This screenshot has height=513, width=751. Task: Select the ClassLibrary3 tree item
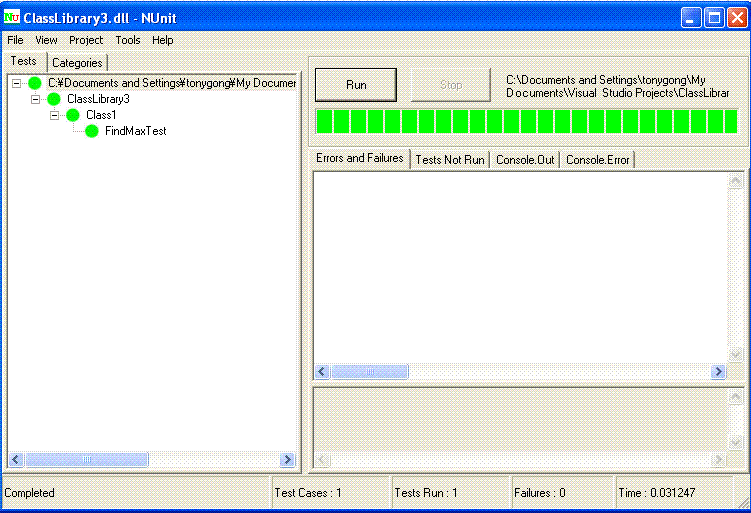(x=98, y=99)
